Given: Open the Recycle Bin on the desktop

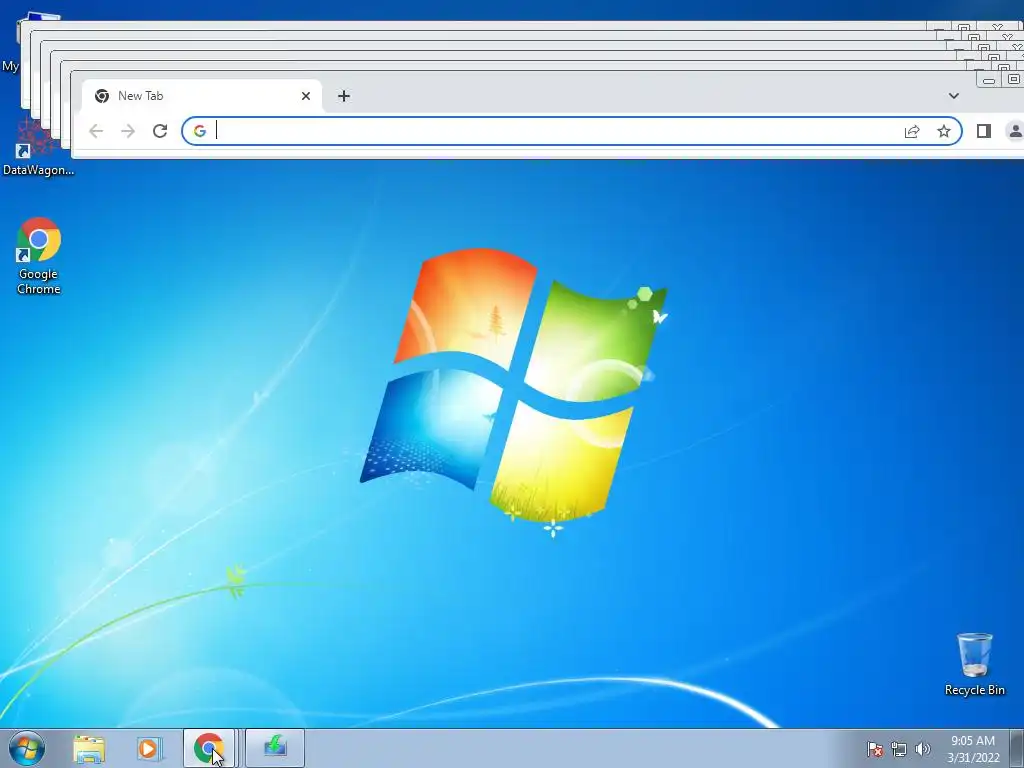Looking at the screenshot, I should (974, 664).
